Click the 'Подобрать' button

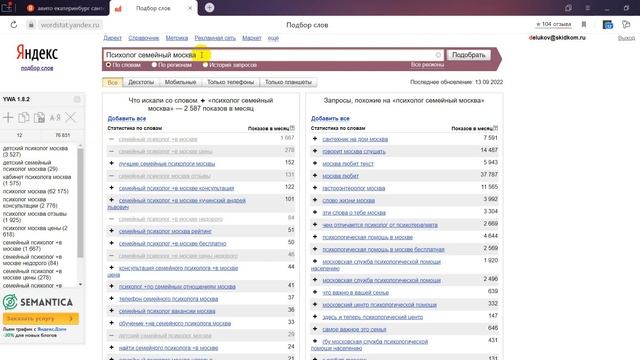(469, 55)
